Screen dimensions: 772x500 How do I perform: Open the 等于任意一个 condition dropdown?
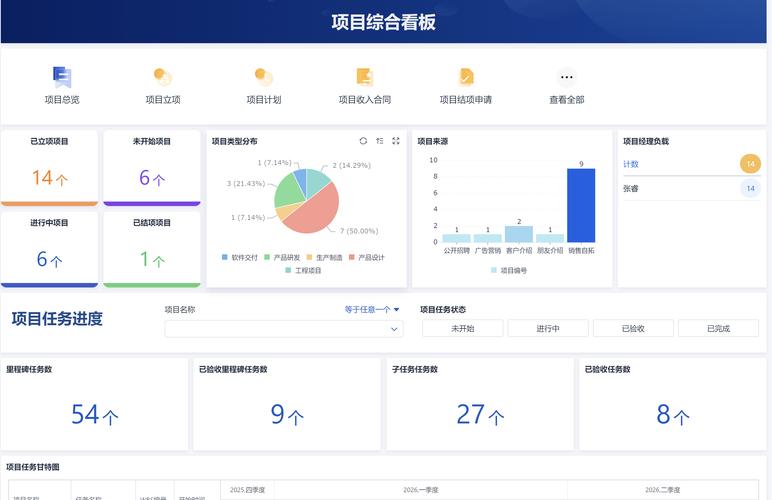[x=372, y=310]
